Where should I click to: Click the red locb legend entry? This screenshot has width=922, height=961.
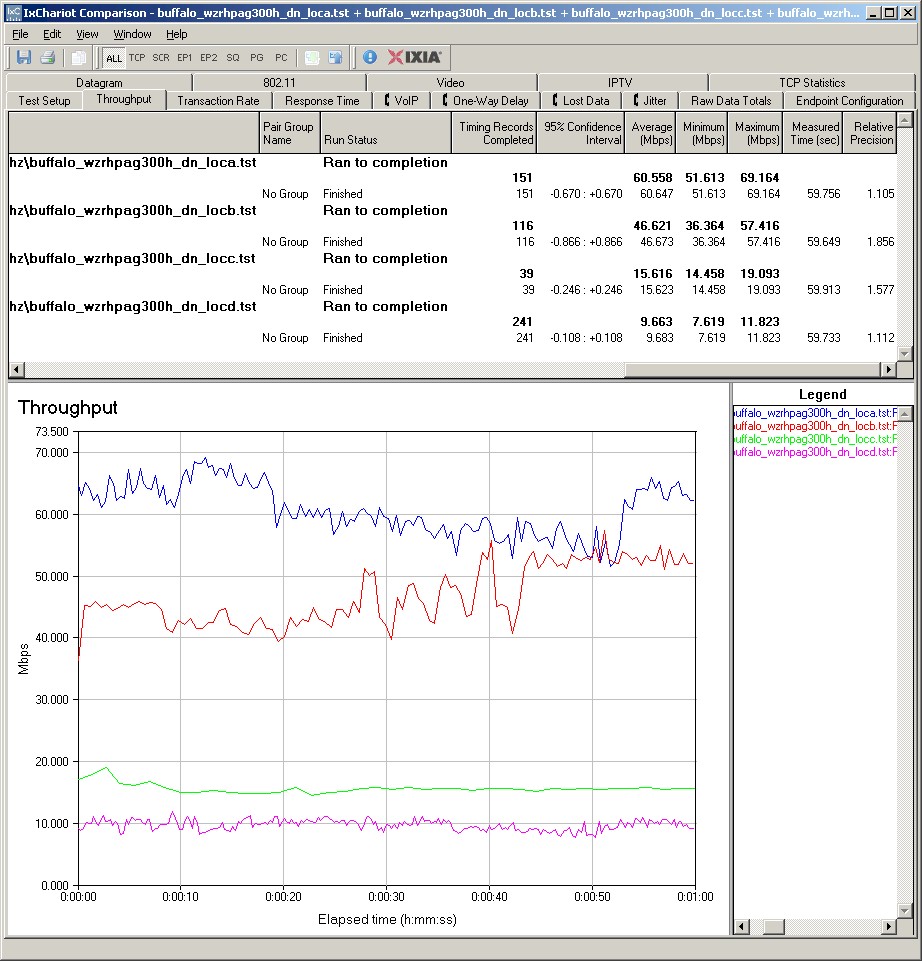[x=815, y=426]
